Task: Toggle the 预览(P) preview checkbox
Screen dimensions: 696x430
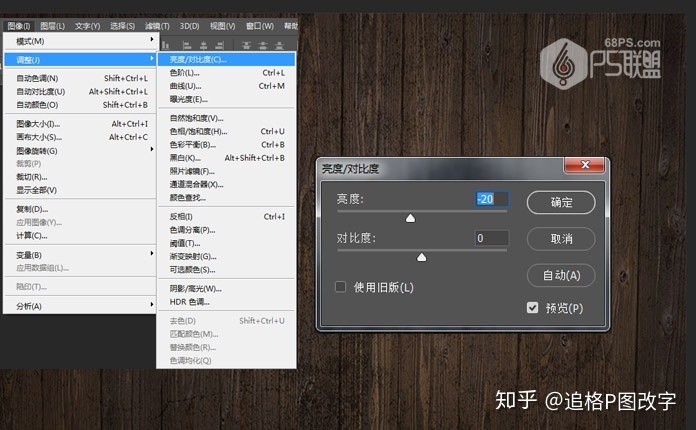Action: coord(532,307)
